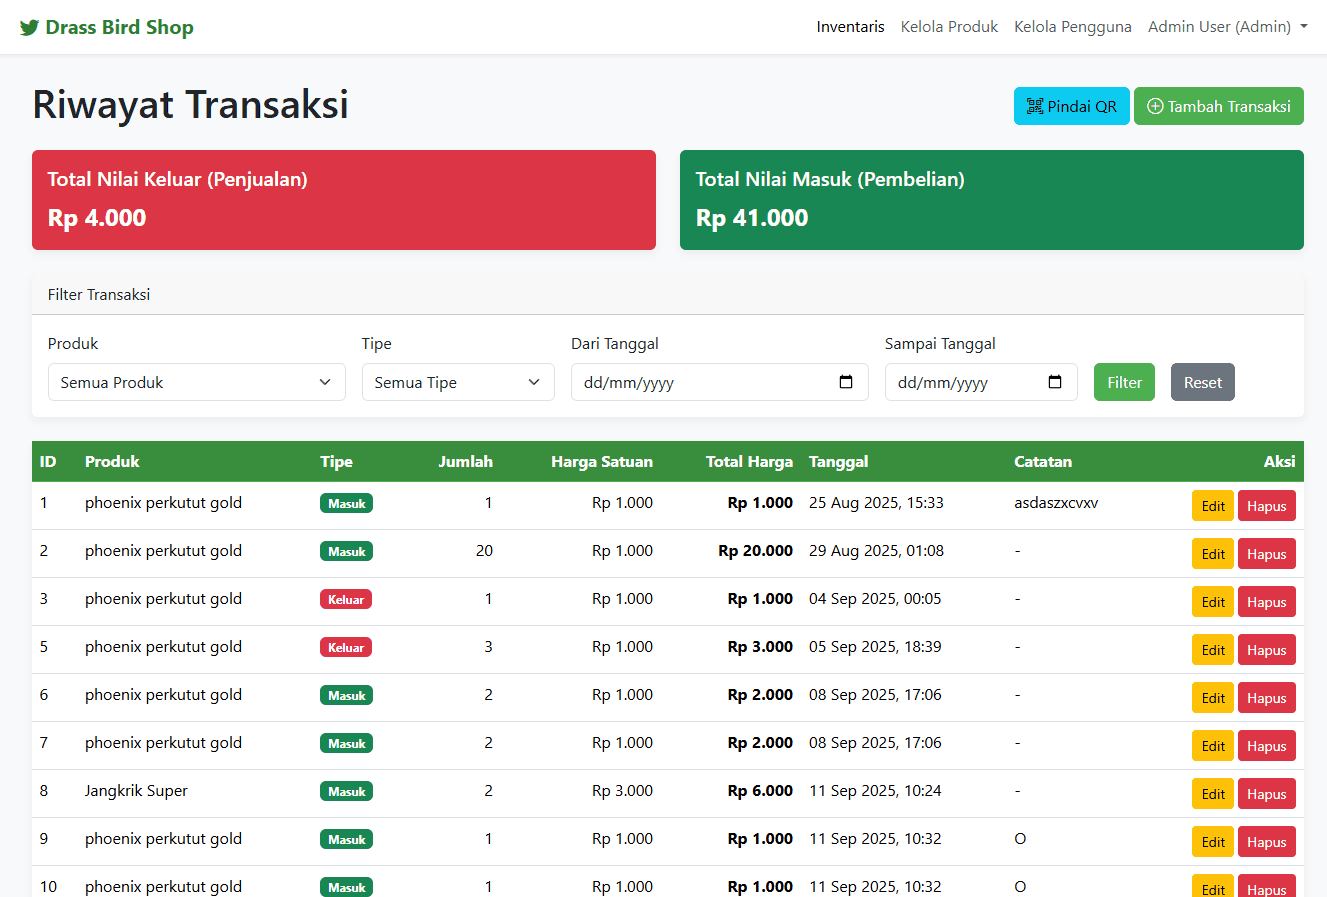
Task: Click the Drass Bird Shop title link
Action: tap(118, 27)
